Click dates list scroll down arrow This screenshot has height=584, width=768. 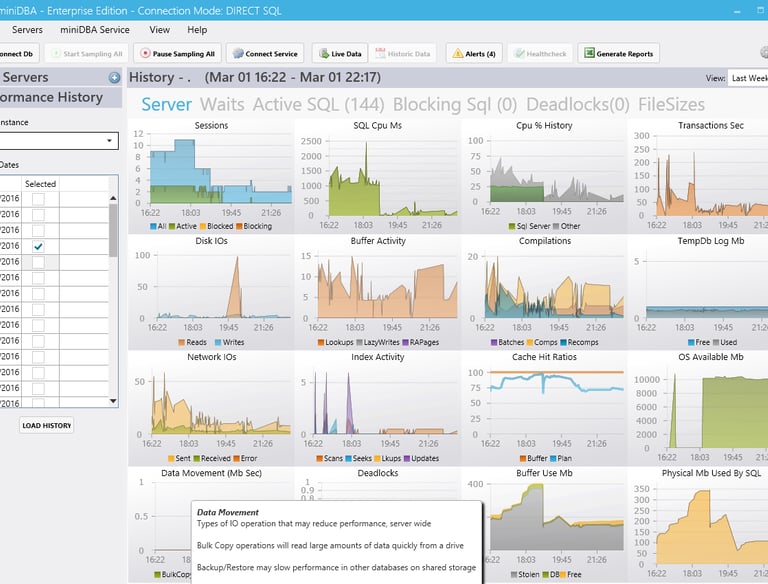113,401
